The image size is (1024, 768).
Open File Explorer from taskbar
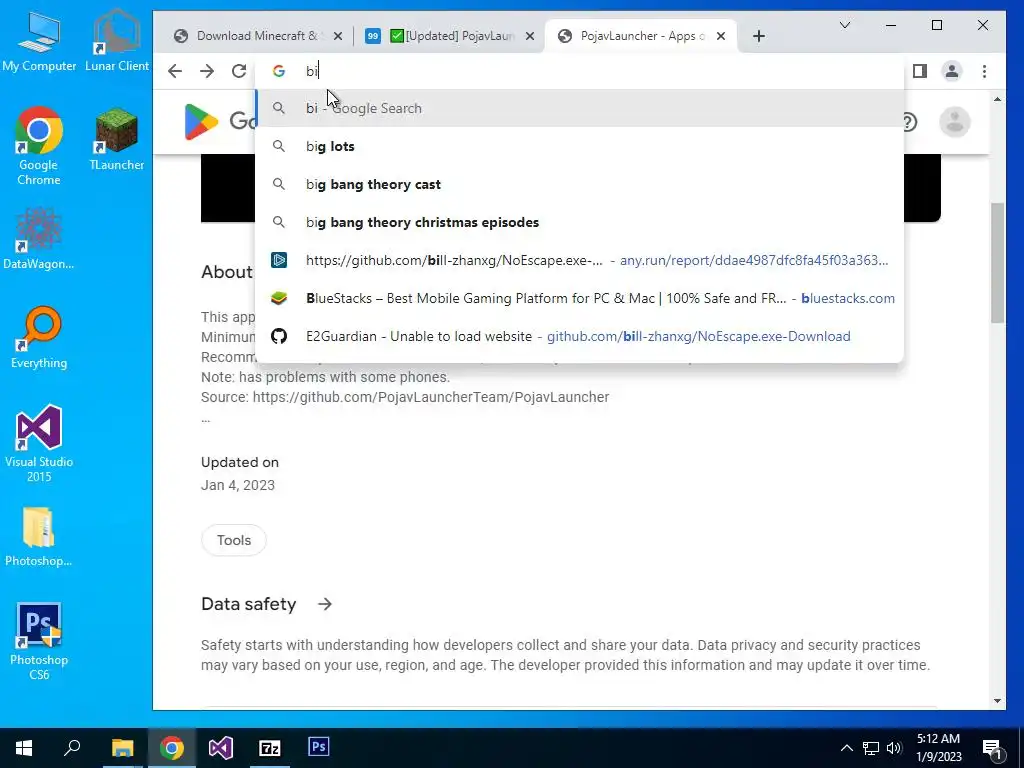coord(122,748)
